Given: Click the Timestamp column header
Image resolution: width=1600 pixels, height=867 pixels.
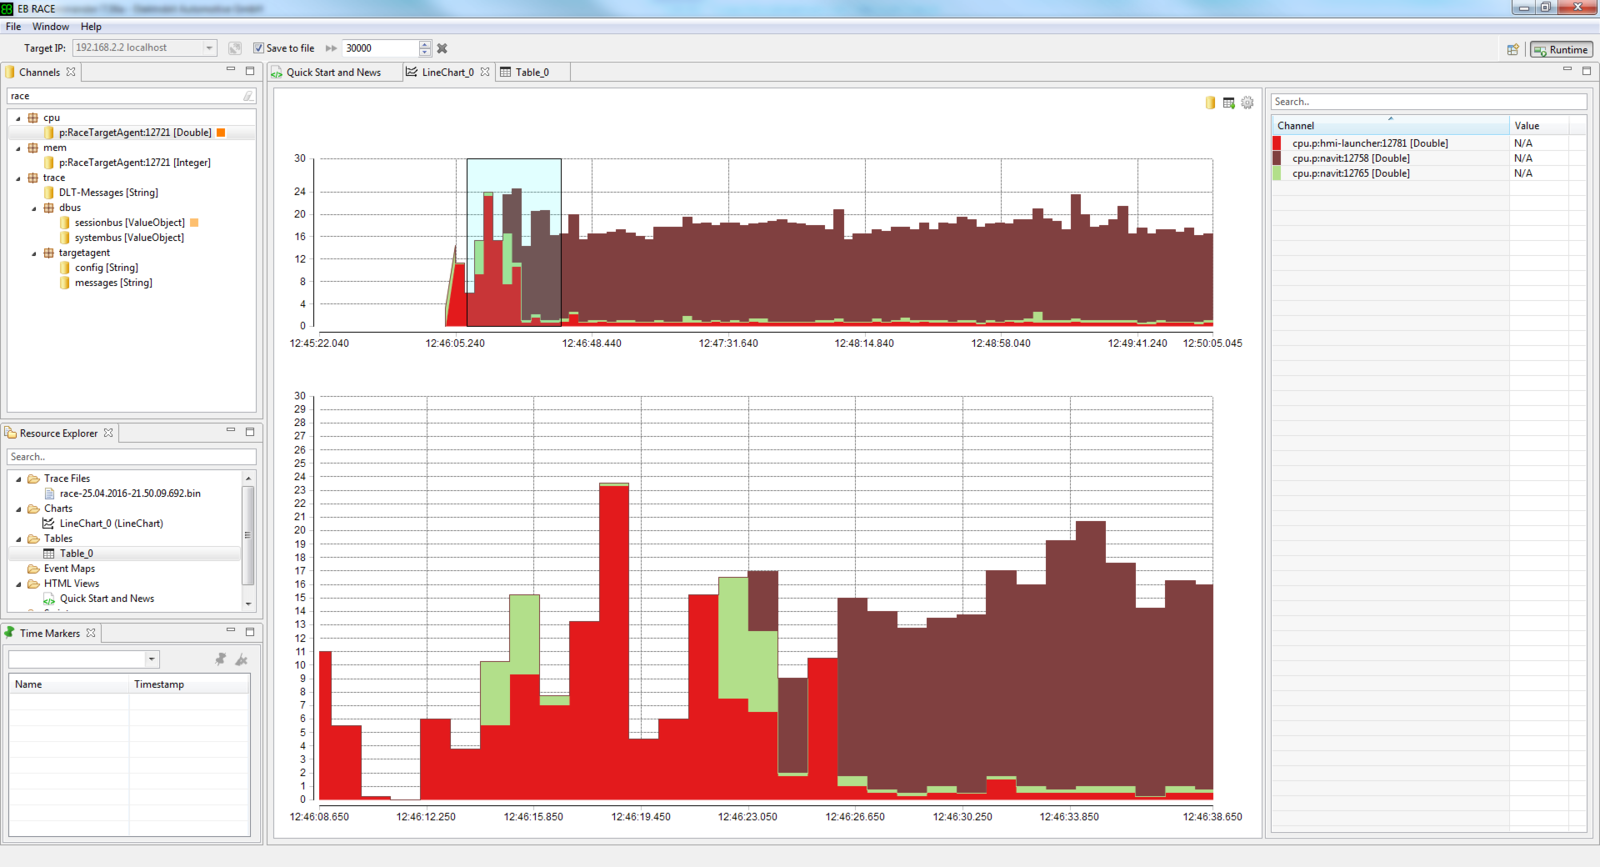Looking at the screenshot, I should (x=189, y=684).
